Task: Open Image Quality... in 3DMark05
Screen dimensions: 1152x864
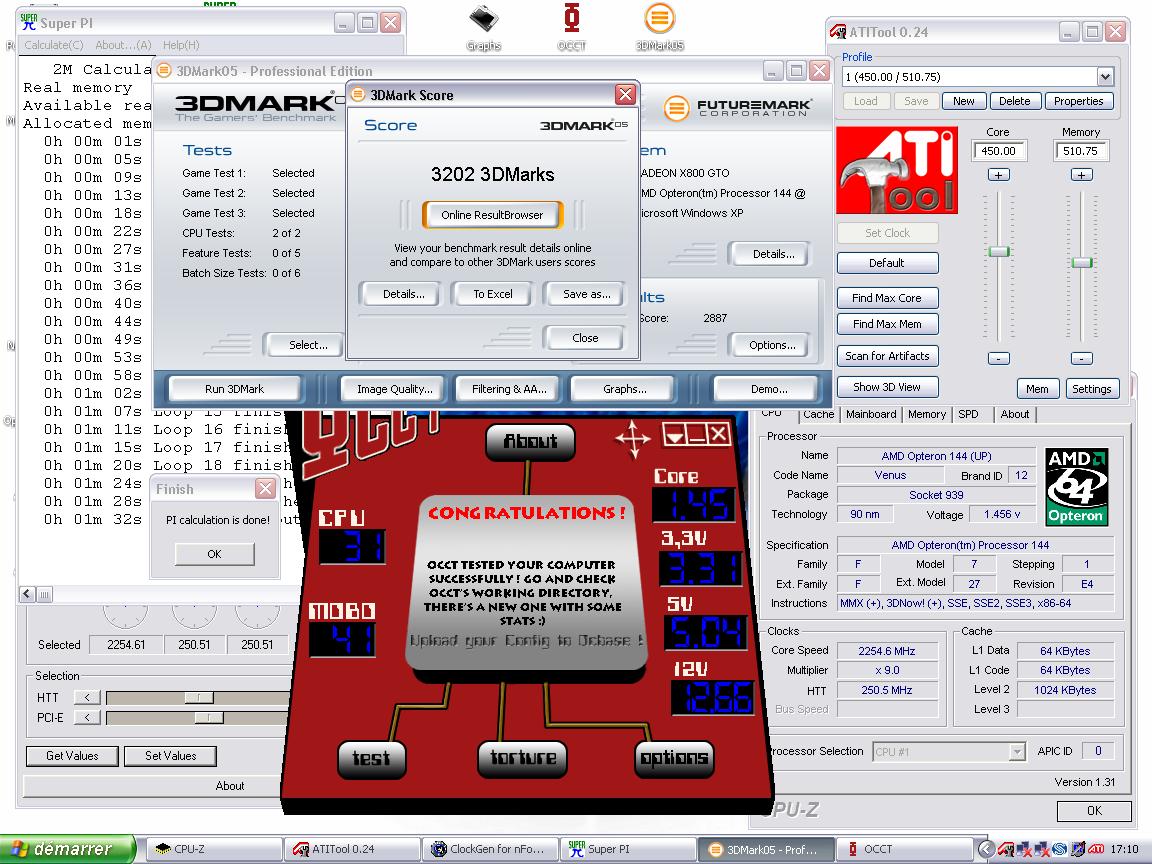Action: pos(395,389)
